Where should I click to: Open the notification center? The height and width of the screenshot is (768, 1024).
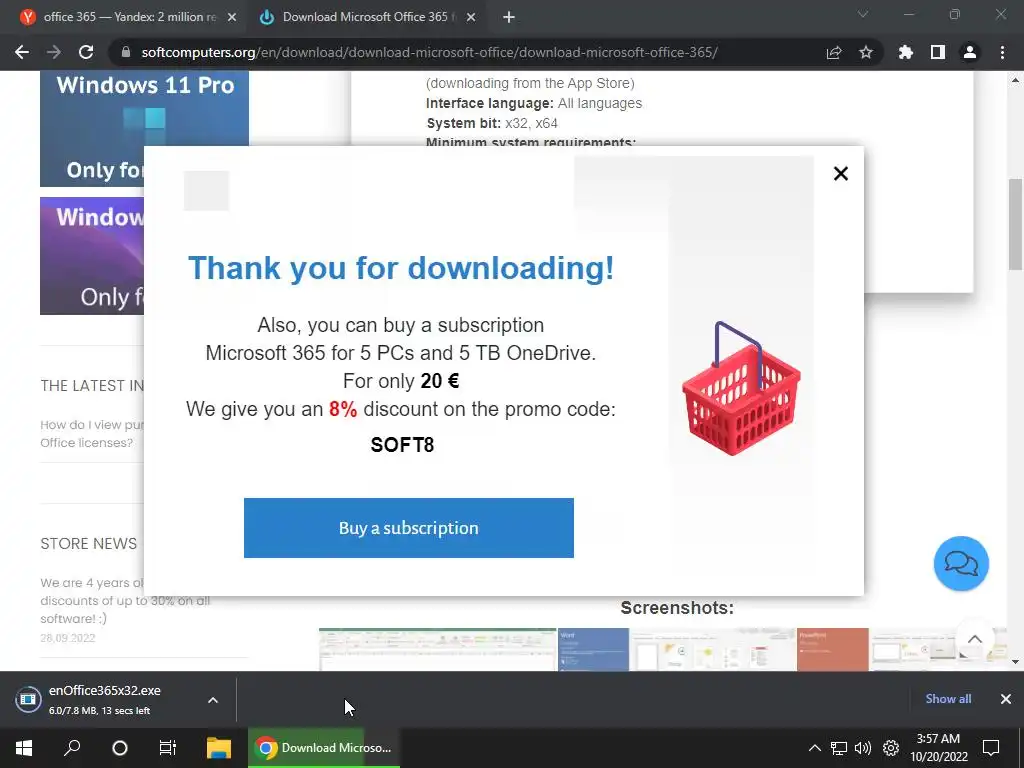pyautogui.click(x=991, y=748)
